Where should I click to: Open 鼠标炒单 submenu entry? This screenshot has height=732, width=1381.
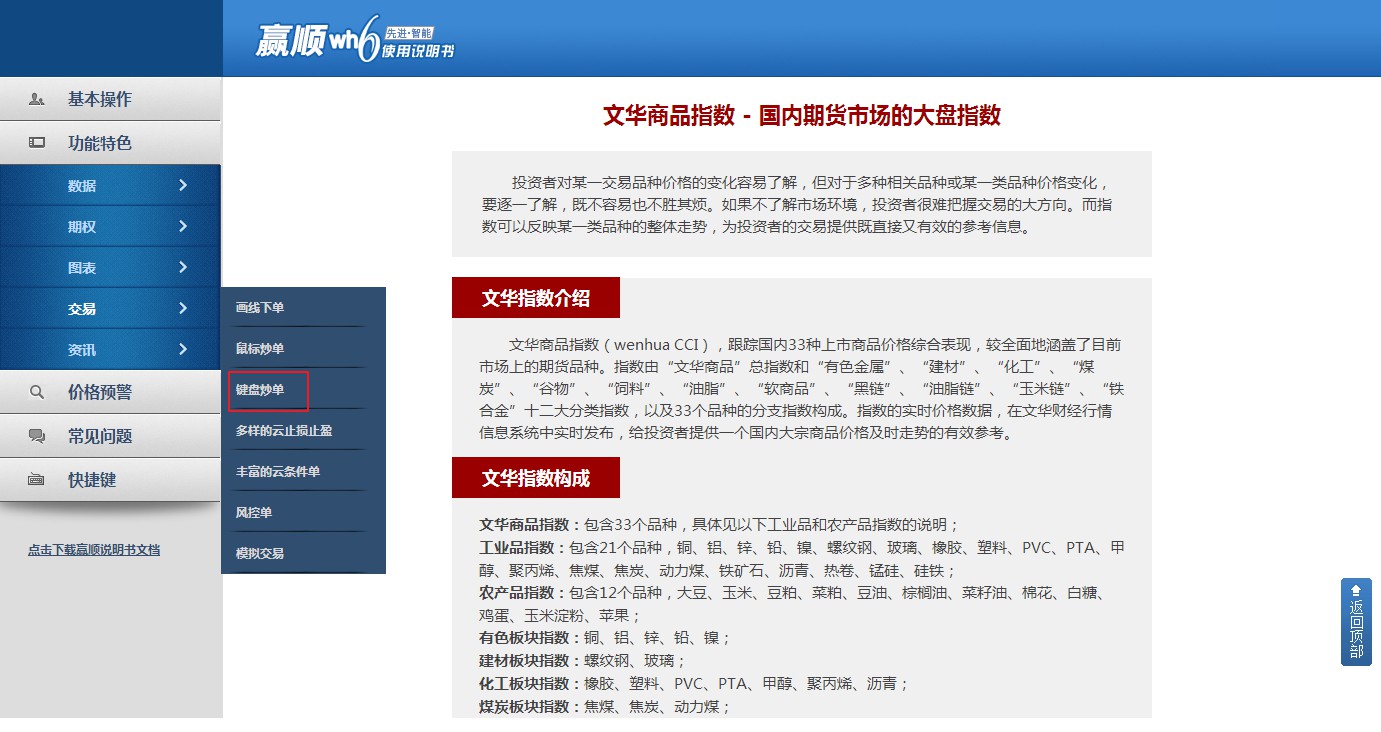click(260, 348)
